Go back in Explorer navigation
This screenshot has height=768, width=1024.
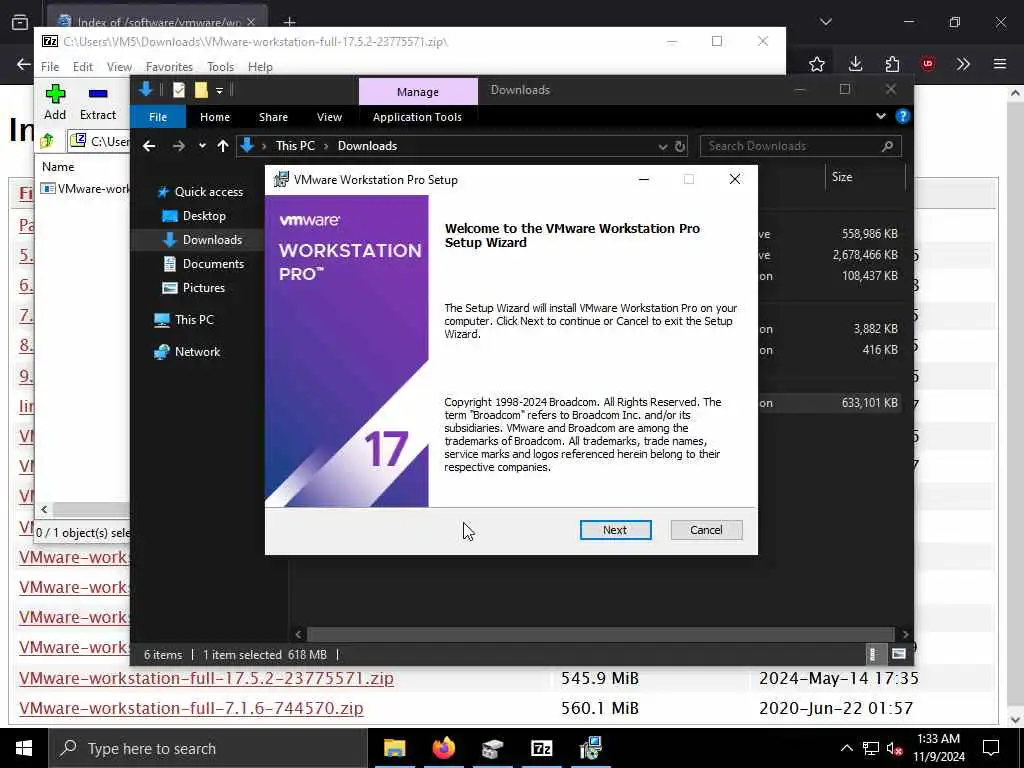[x=149, y=146]
